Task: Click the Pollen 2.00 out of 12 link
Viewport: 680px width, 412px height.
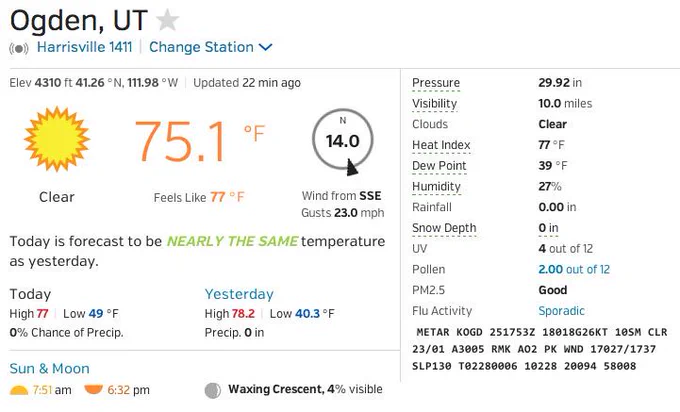Action: (574, 269)
